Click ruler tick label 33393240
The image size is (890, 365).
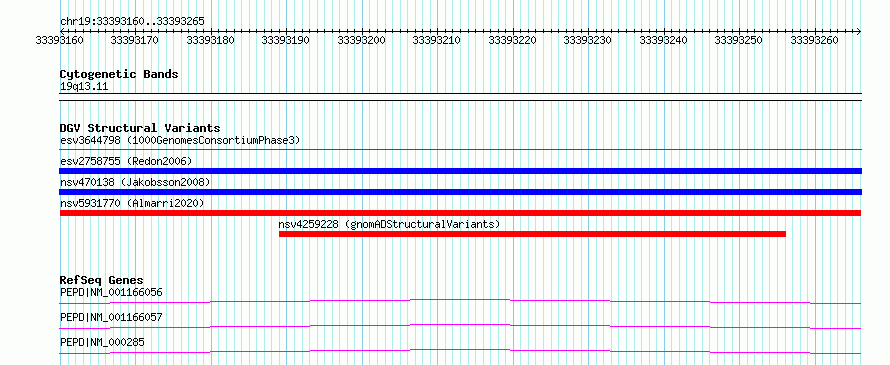tap(664, 40)
